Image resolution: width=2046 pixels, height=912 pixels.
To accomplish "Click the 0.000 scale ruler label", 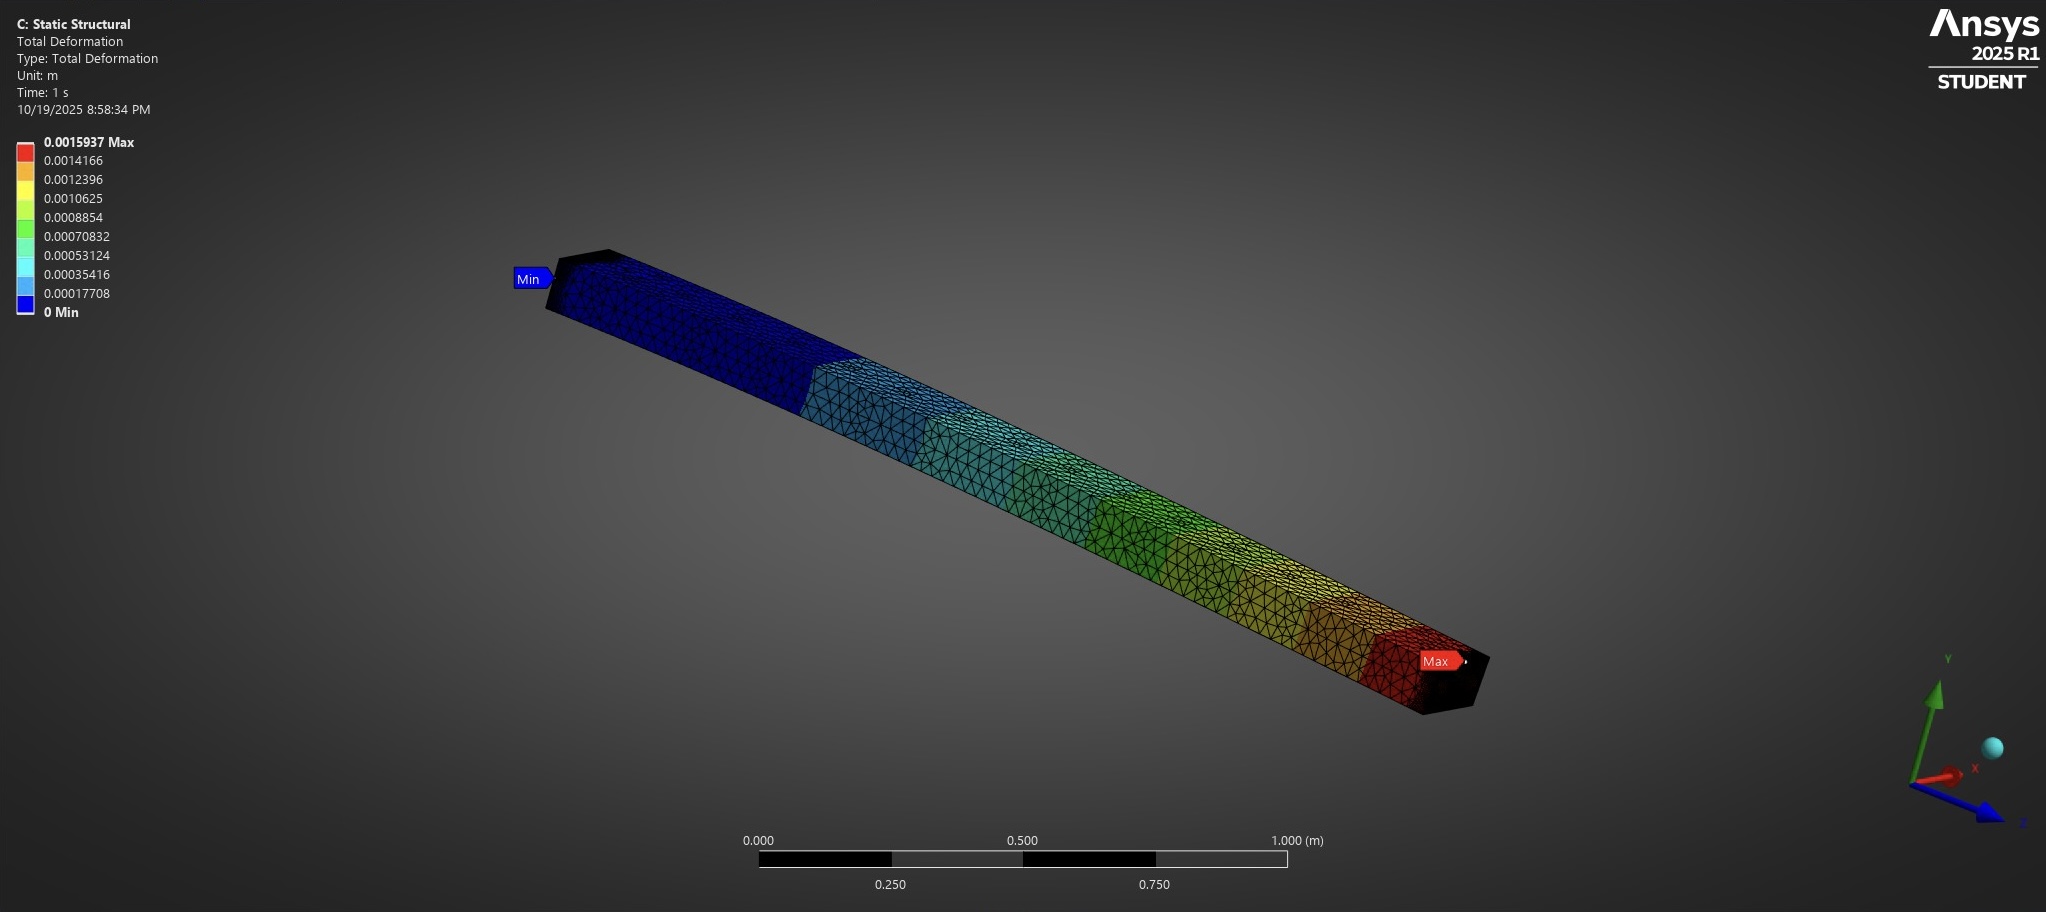I will pyautogui.click(x=758, y=841).
